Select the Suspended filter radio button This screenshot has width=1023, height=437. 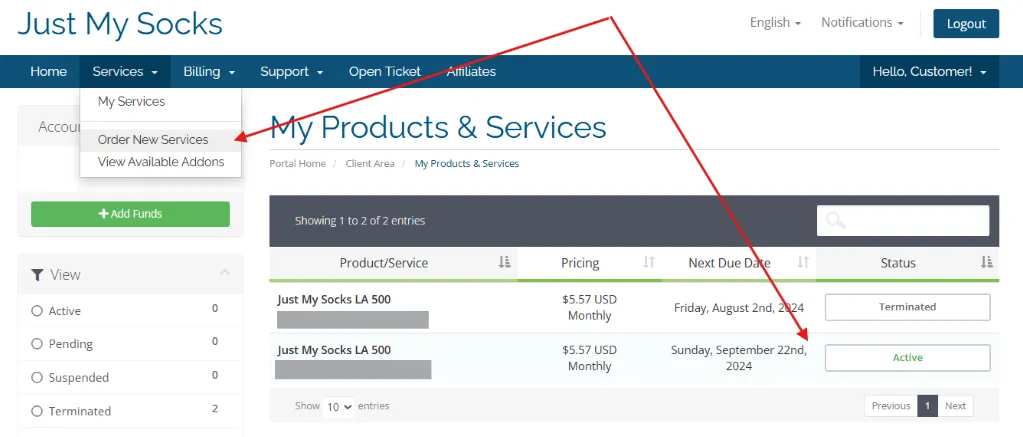pos(37,378)
